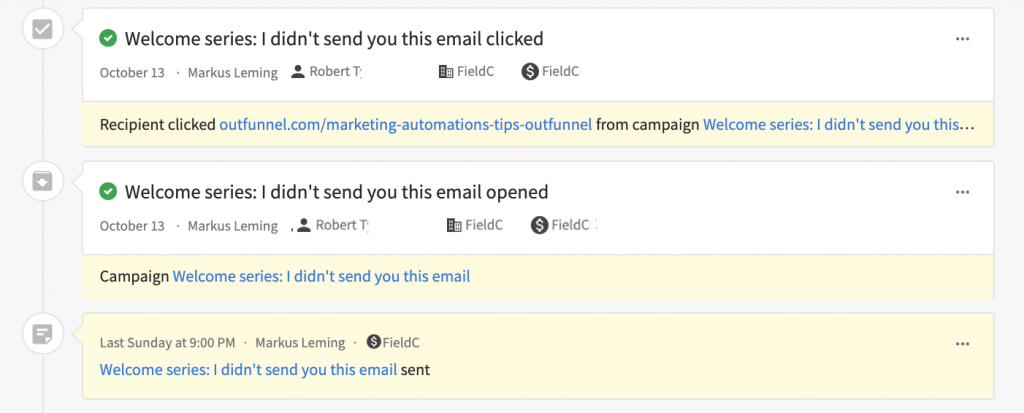
Task: Open Welcome series link in the sent note
Action: (x=248, y=370)
